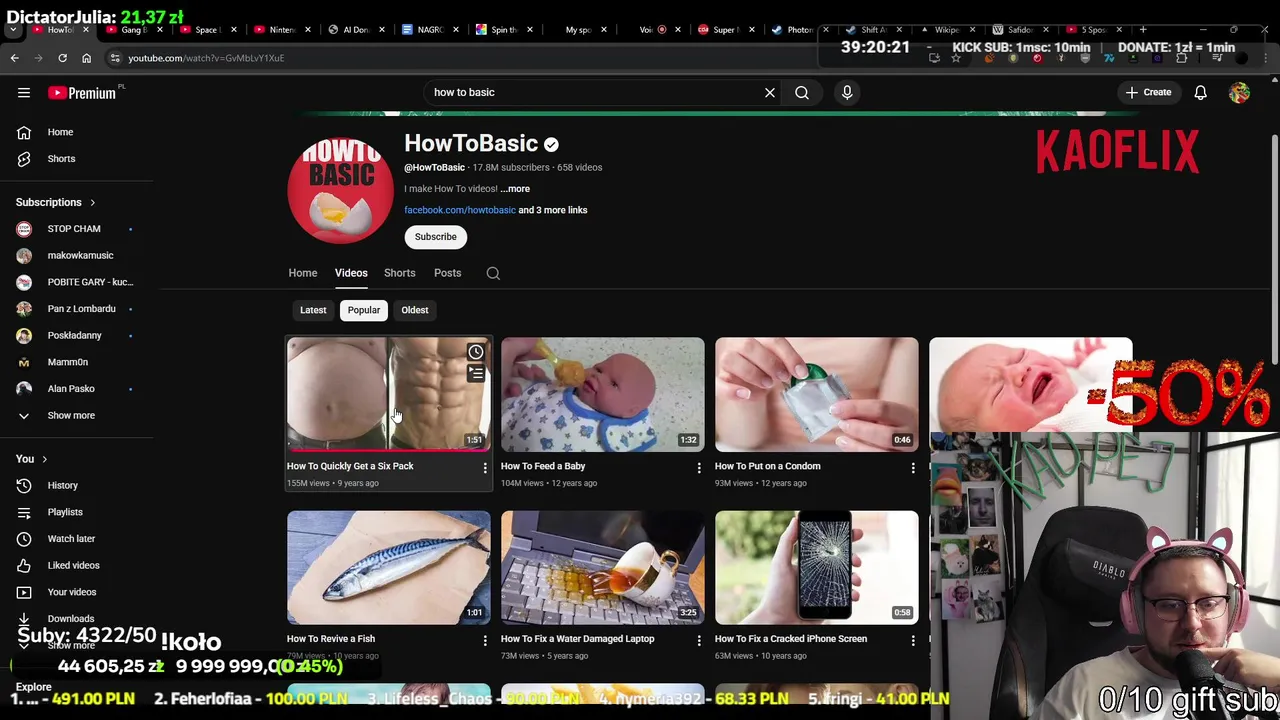Add Six Pack video to queue
1280x720 pixels.
click(476, 374)
